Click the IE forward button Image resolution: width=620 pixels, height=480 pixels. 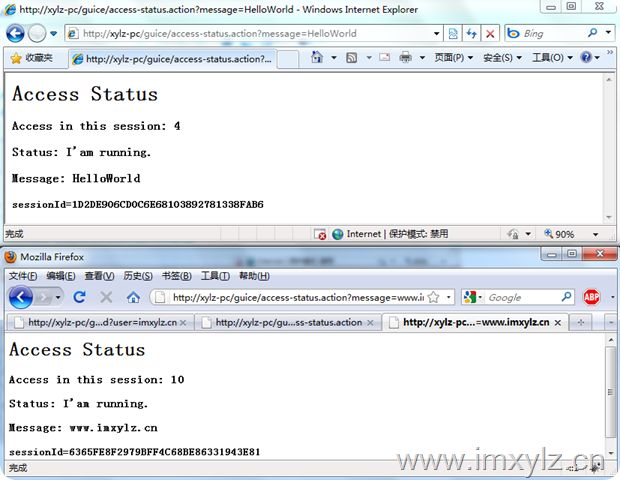[x=37, y=33]
